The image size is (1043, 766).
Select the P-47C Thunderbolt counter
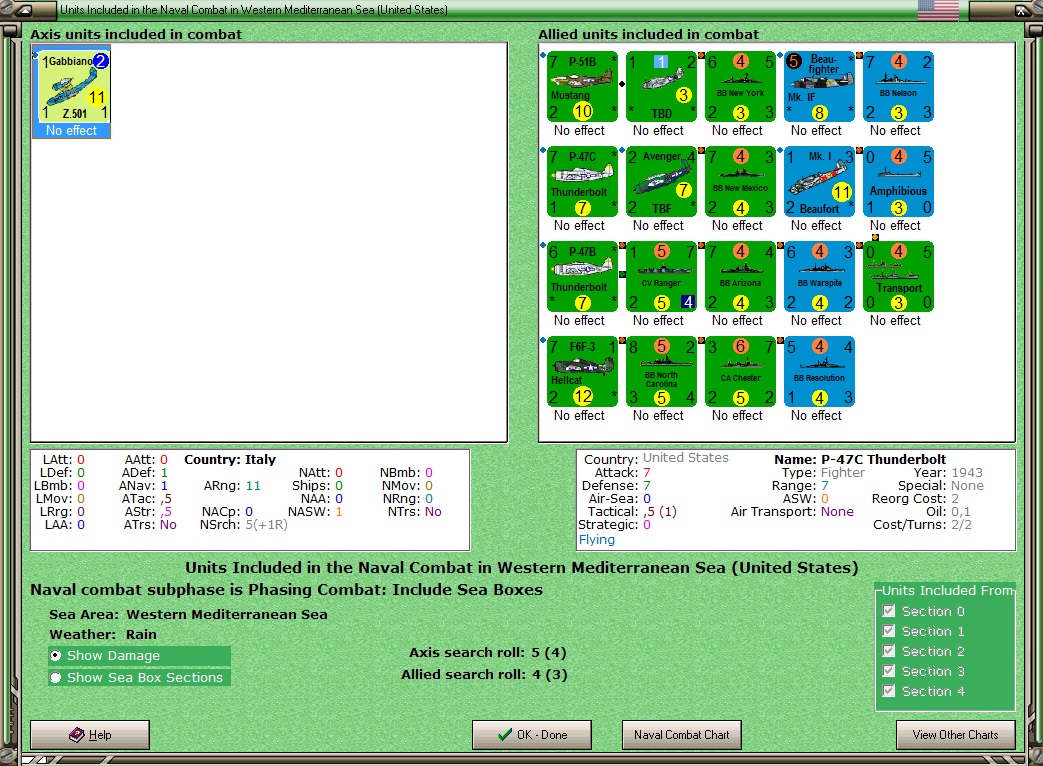583,182
